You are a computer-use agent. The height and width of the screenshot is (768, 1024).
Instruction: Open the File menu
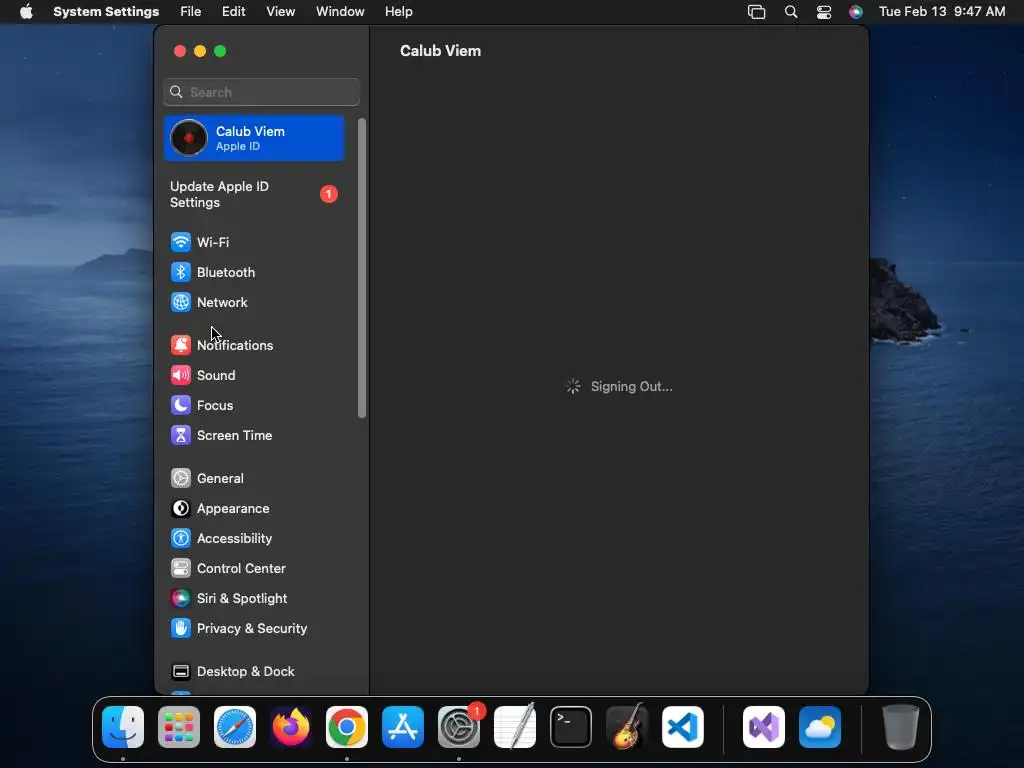[x=191, y=12]
